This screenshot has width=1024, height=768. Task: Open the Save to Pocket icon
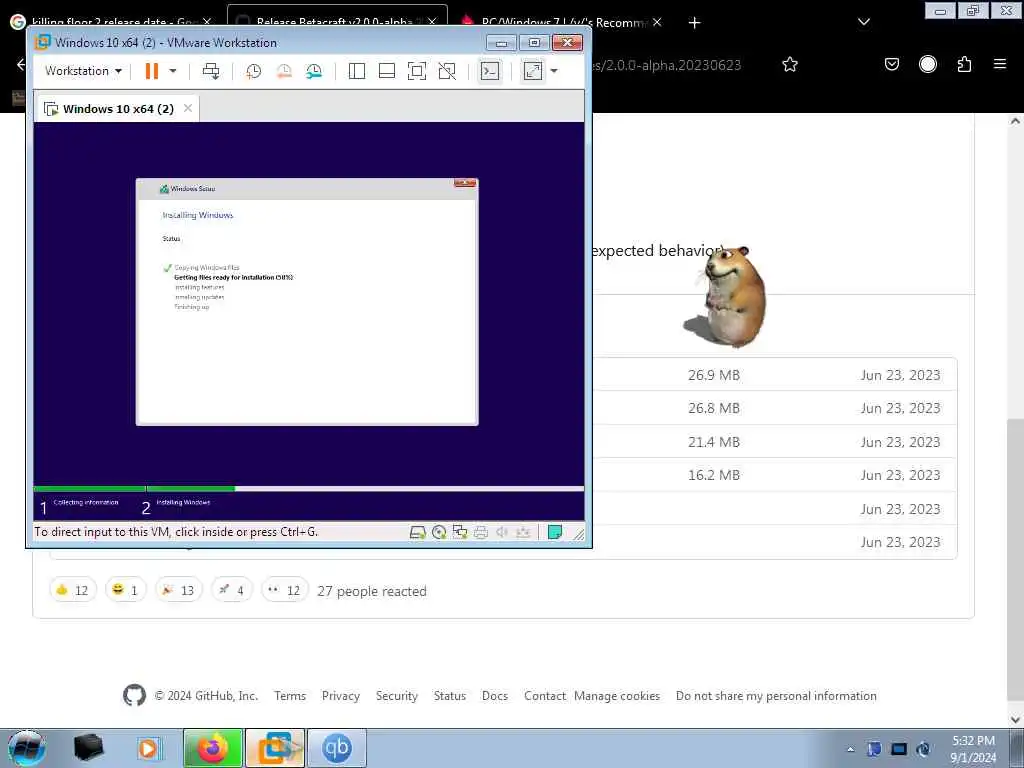point(892,64)
